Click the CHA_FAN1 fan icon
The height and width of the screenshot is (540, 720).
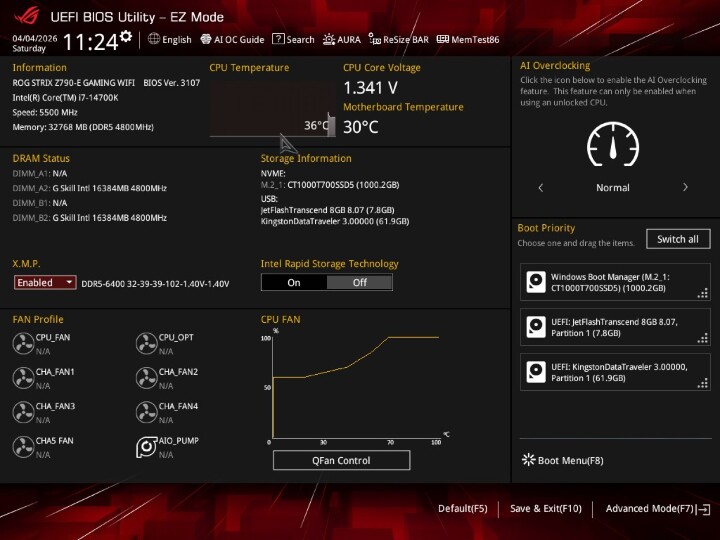click(x=23, y=378)
